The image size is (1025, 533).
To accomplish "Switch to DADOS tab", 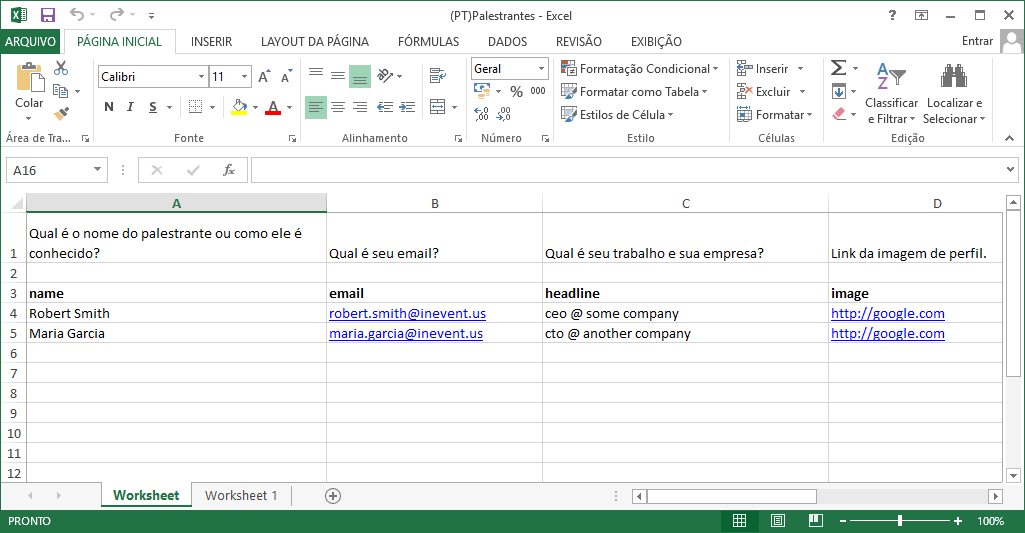I will pos(507,41).
